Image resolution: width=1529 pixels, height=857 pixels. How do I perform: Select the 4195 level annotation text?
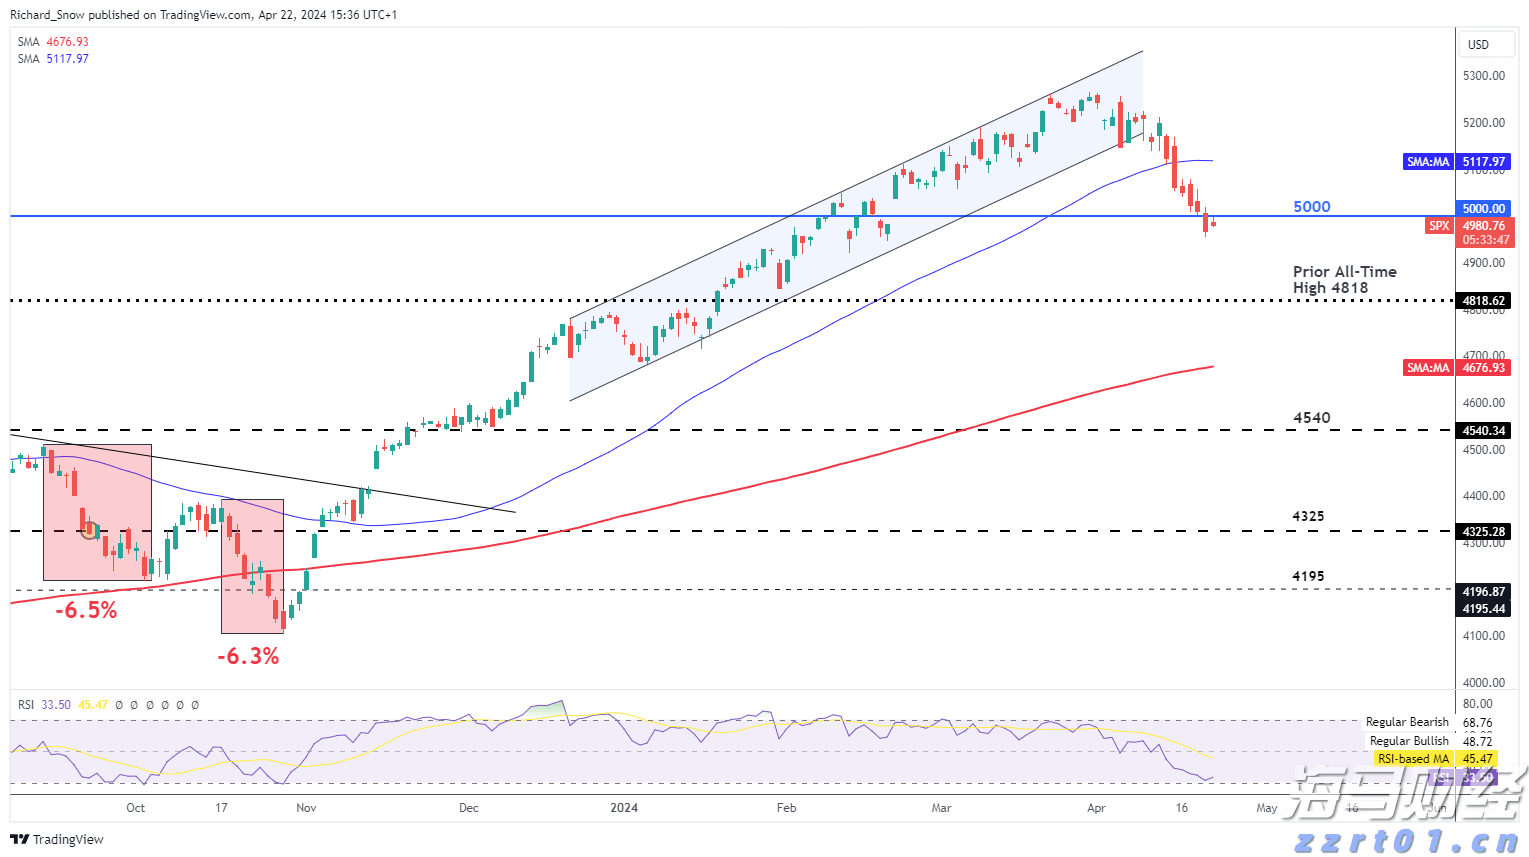[1308, 576]
